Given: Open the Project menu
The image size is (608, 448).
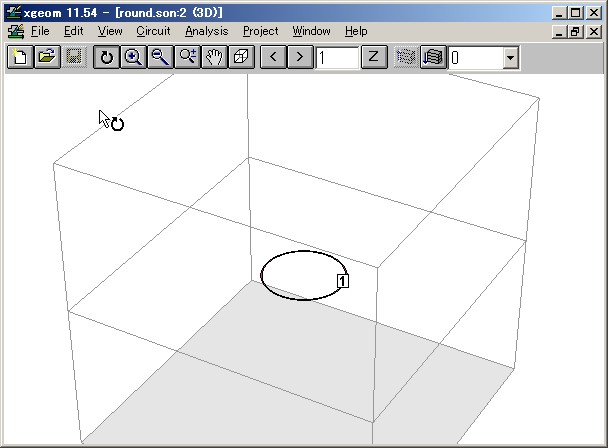Looking at the screenshot, I should tap(261, 31).
